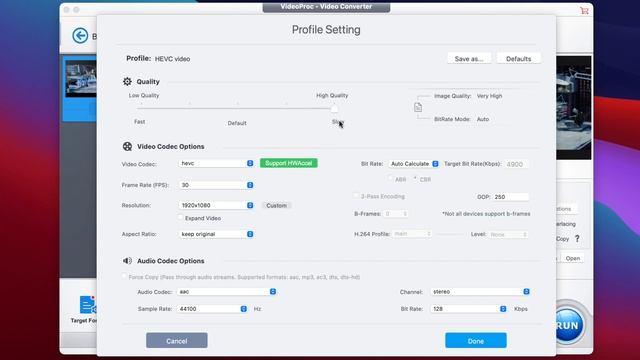
Task: Select the video thumbnail in main window
Action: pos(81,78)
